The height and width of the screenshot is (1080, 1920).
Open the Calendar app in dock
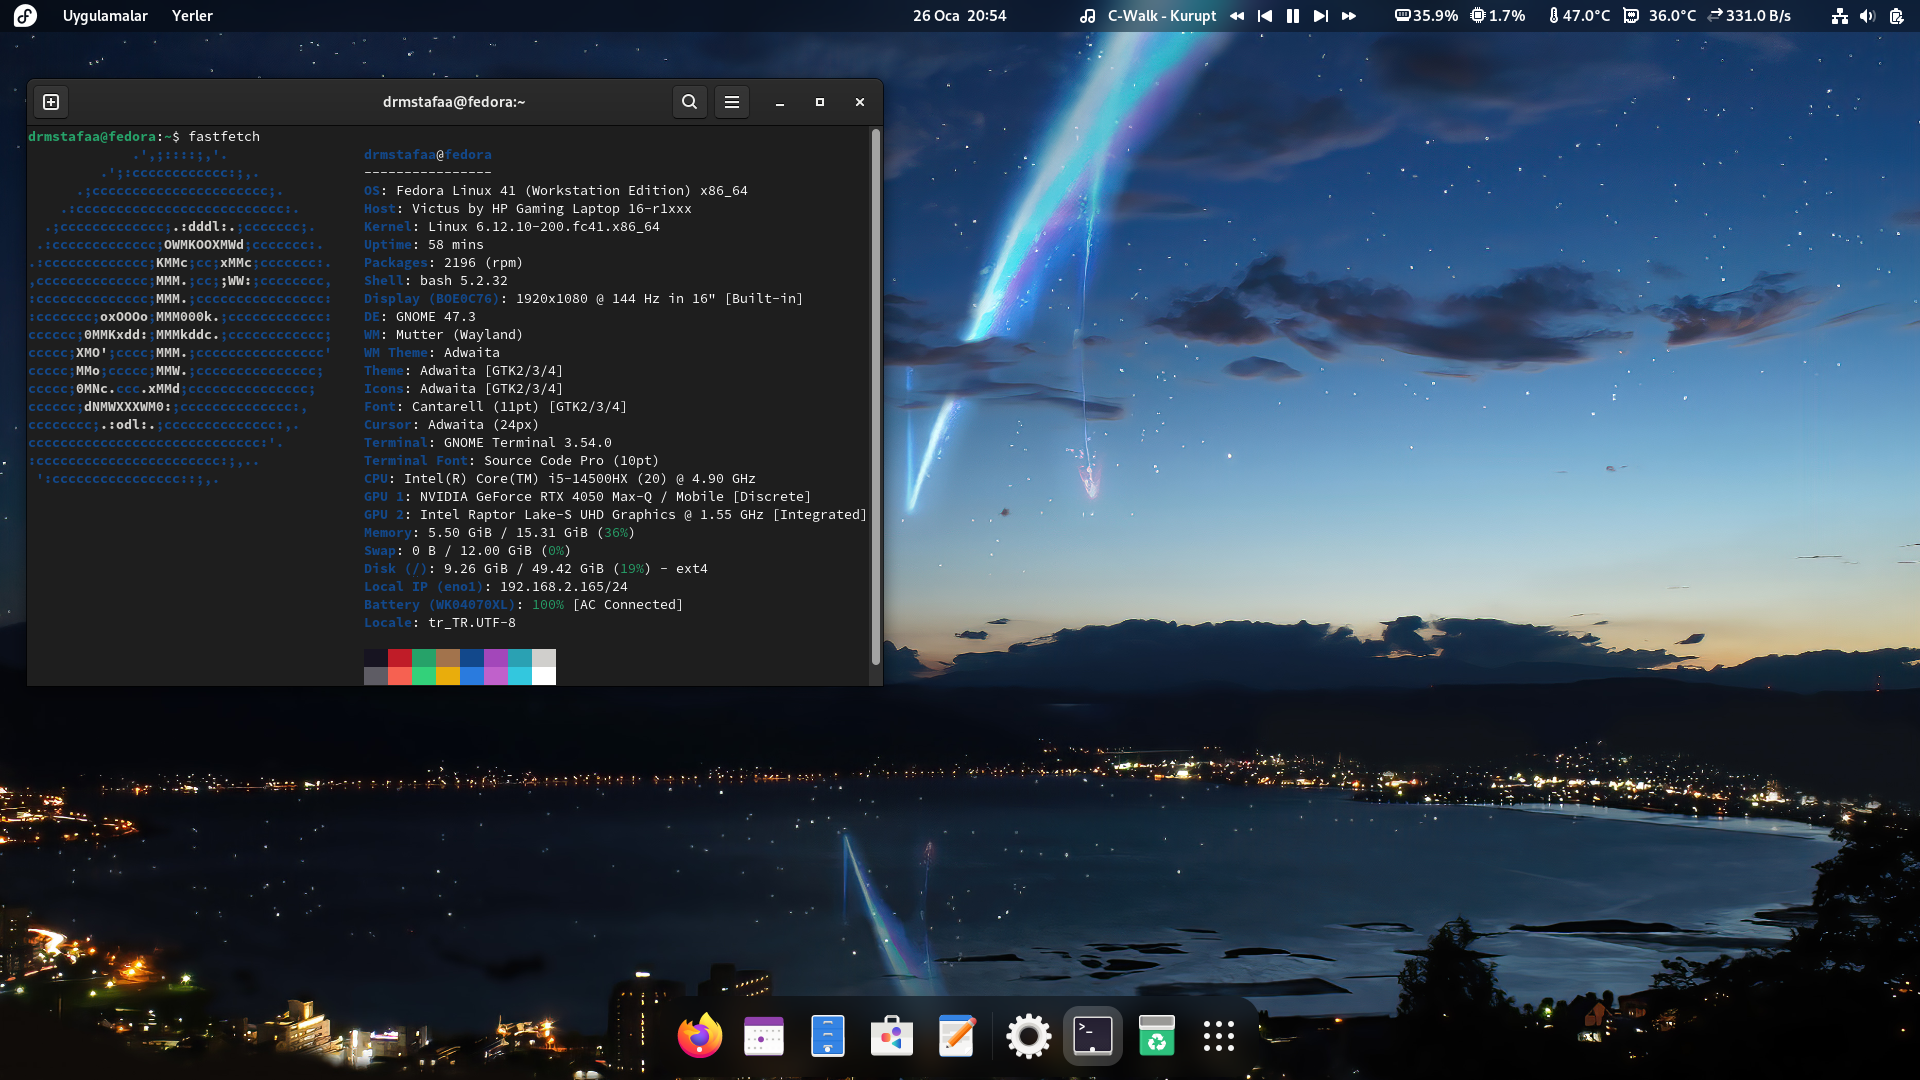pyautogui.click(x=764, y=1036)
